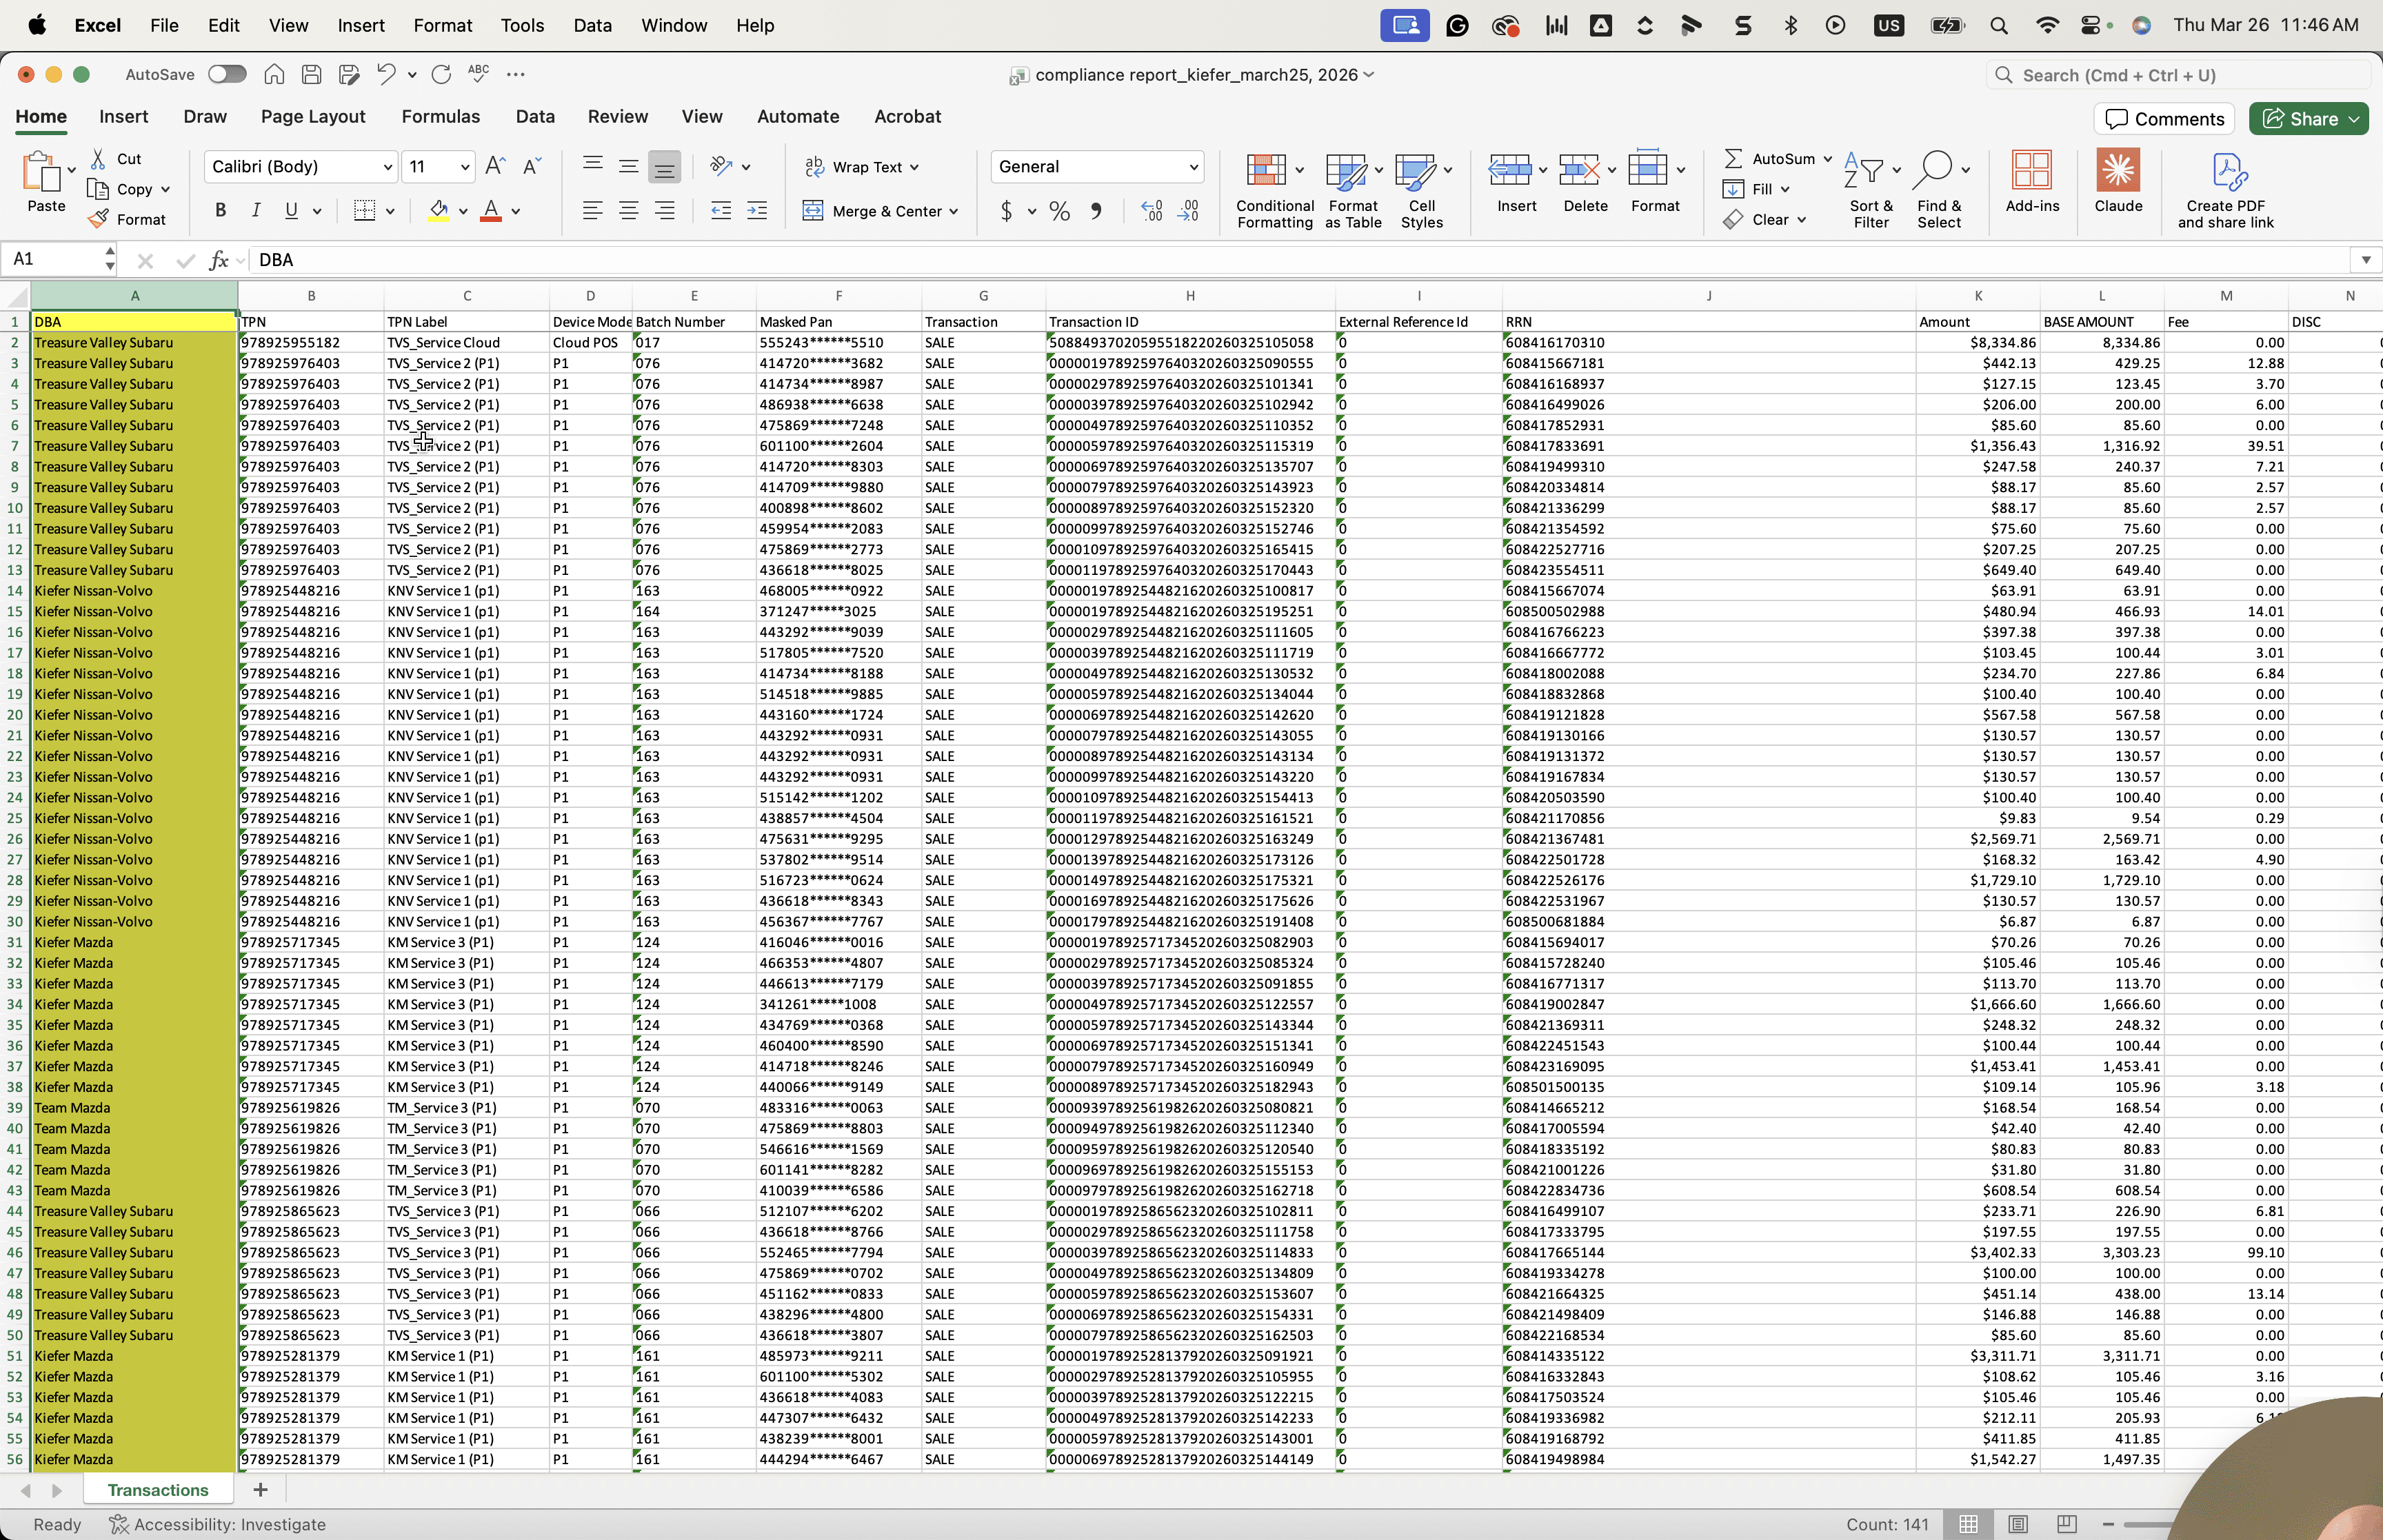Run the spelling check ABC icon
Viewport: 2383px width, 1540px height.
479,73
